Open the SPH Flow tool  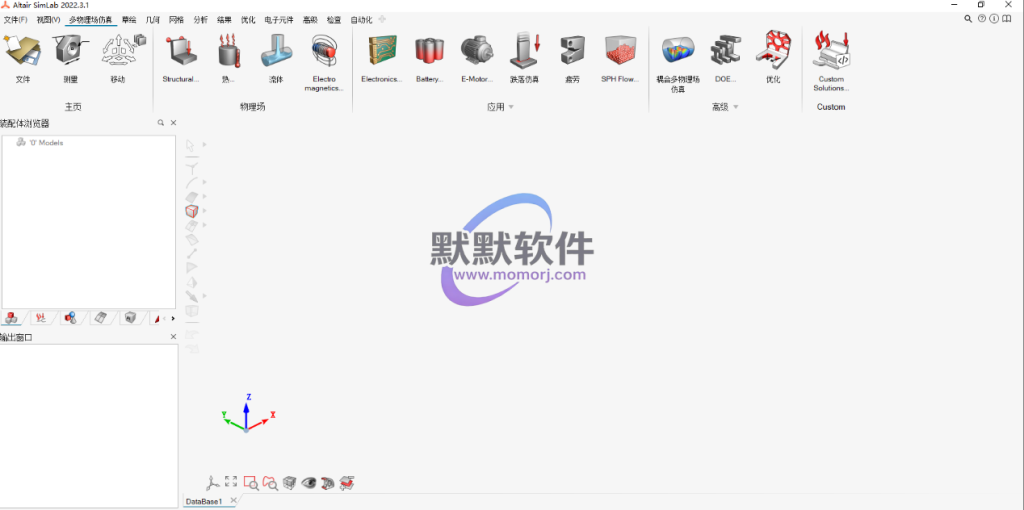(620, 56)
